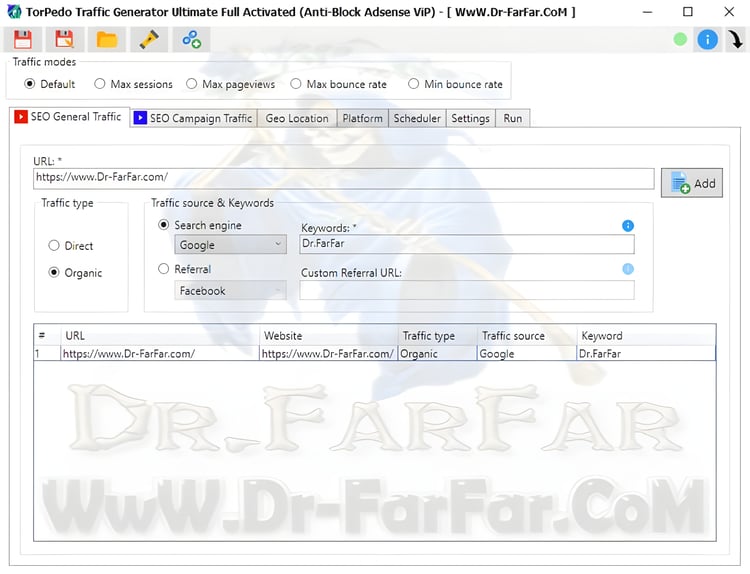Screen dimensions: 750x574
Task: Click the Traffic type column header
Action: coord(437,336)
